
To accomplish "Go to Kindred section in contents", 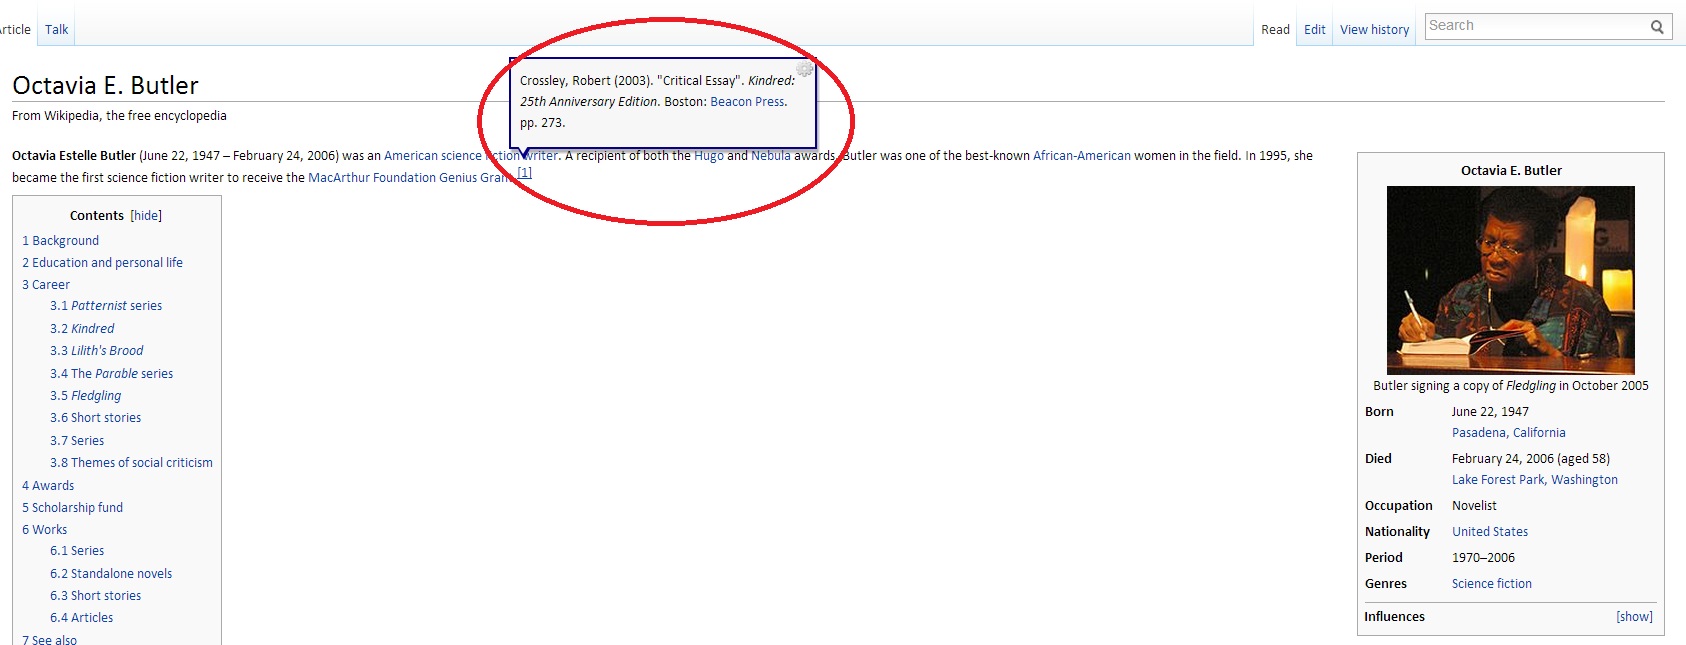I will [x=83, y=329].
